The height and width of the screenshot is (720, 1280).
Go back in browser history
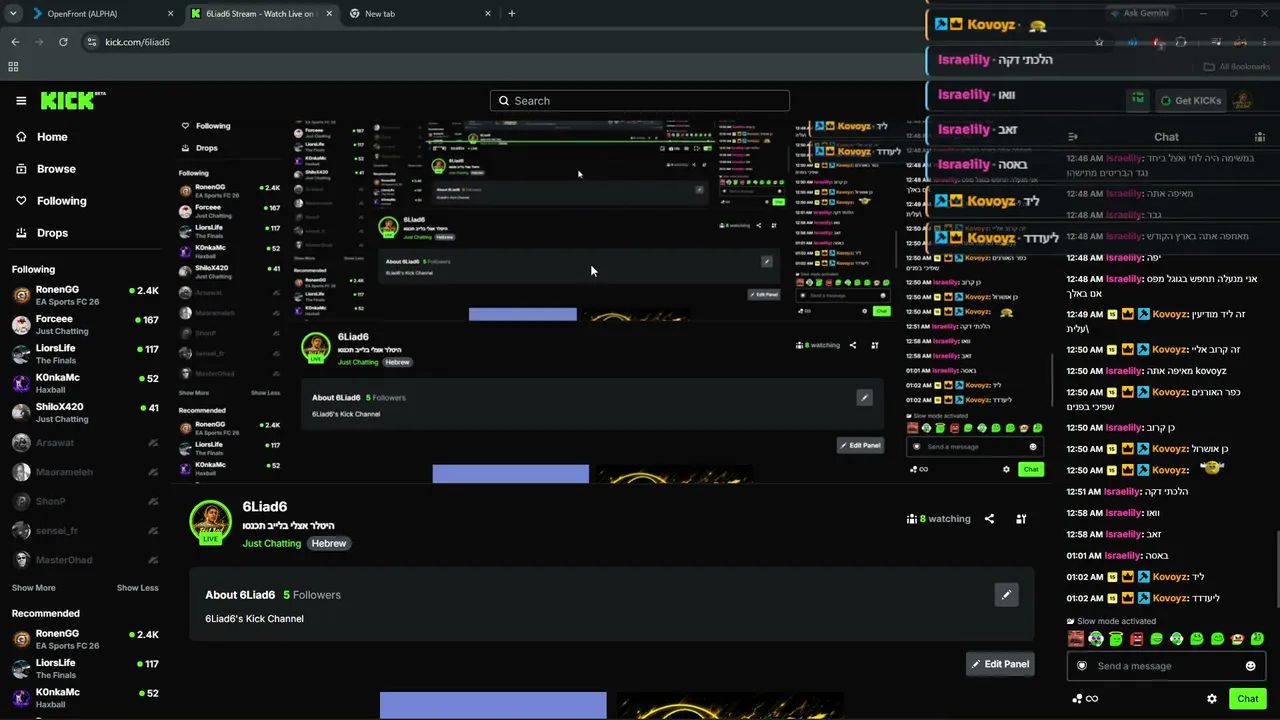point(15,42)
